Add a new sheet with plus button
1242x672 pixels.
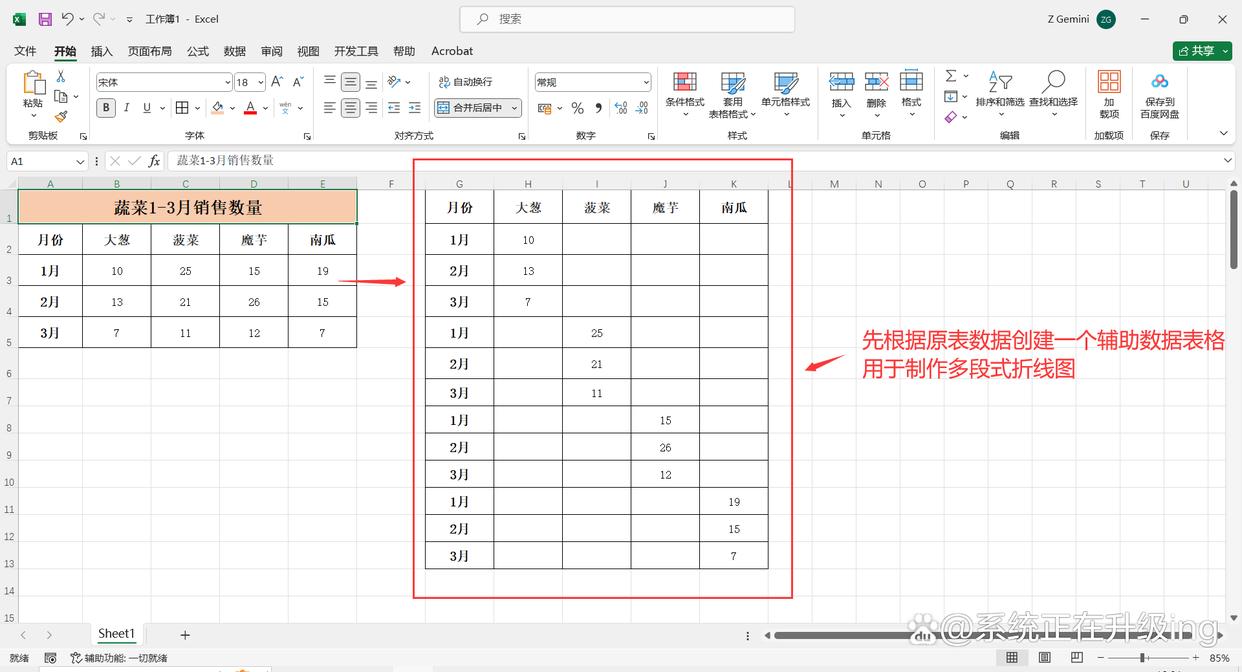pyautogui.click(x=185, y=635)
